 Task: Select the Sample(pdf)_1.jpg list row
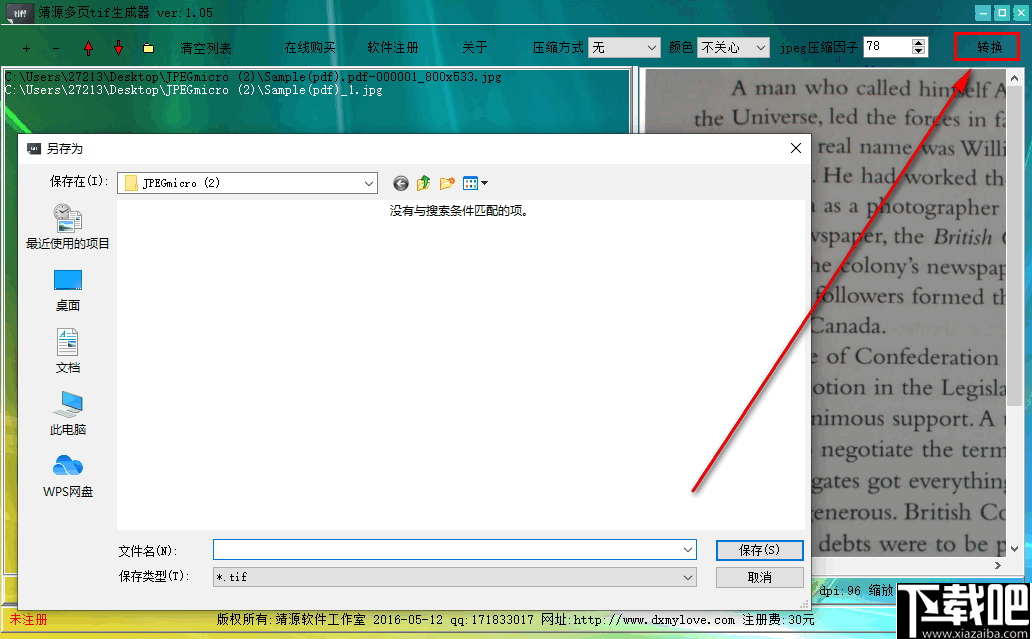click(194, 90)
